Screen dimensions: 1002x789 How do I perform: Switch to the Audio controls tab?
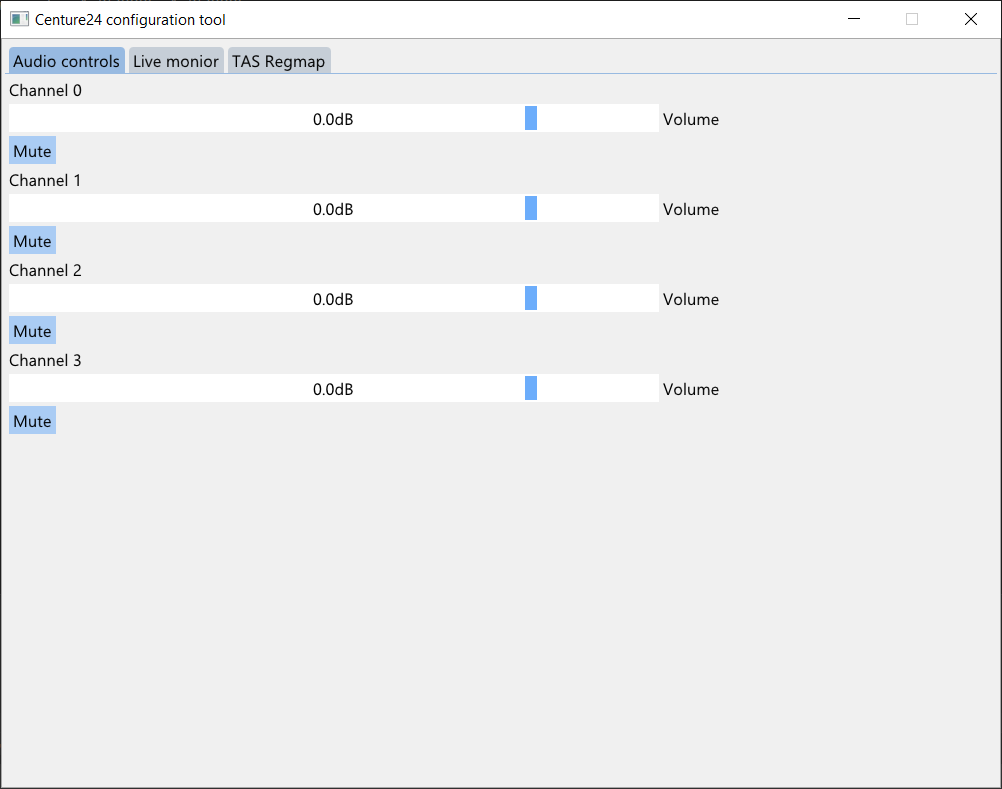click(66, 61)
